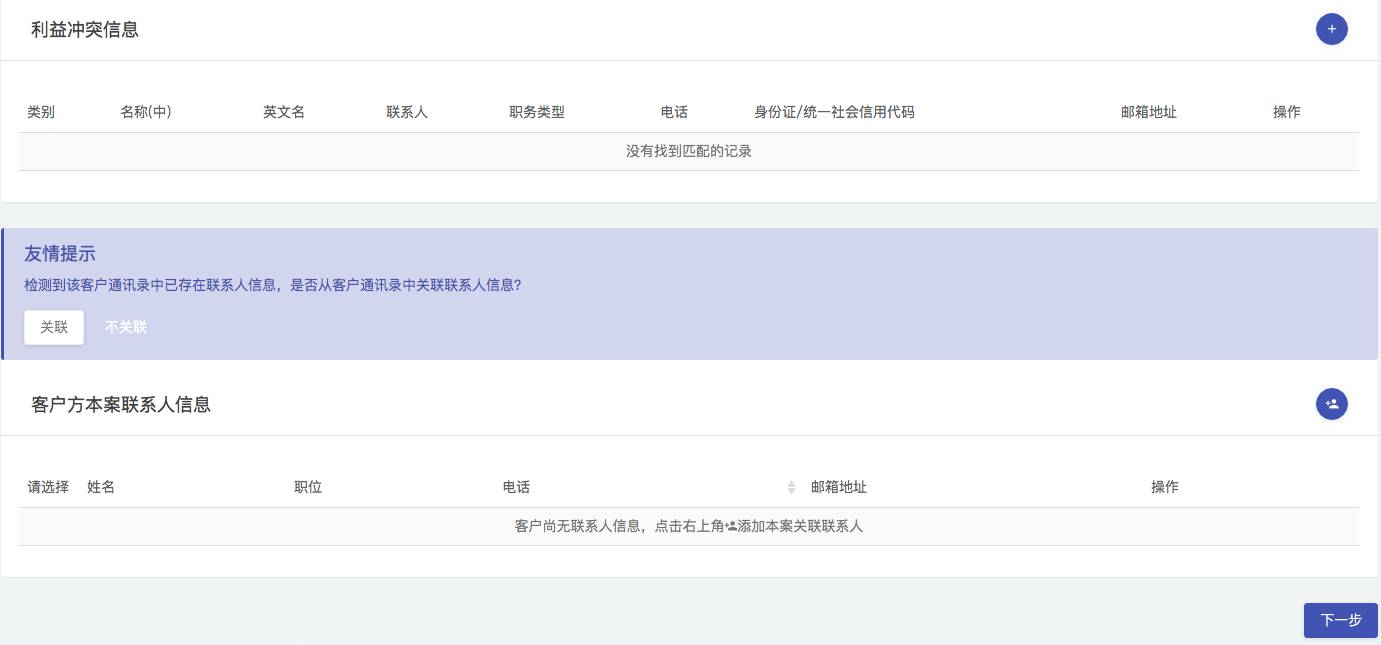The width and height of the screenshot is (1381, 645).
Task: Click the 联系人 column header
Action: [x=407, y=112]
